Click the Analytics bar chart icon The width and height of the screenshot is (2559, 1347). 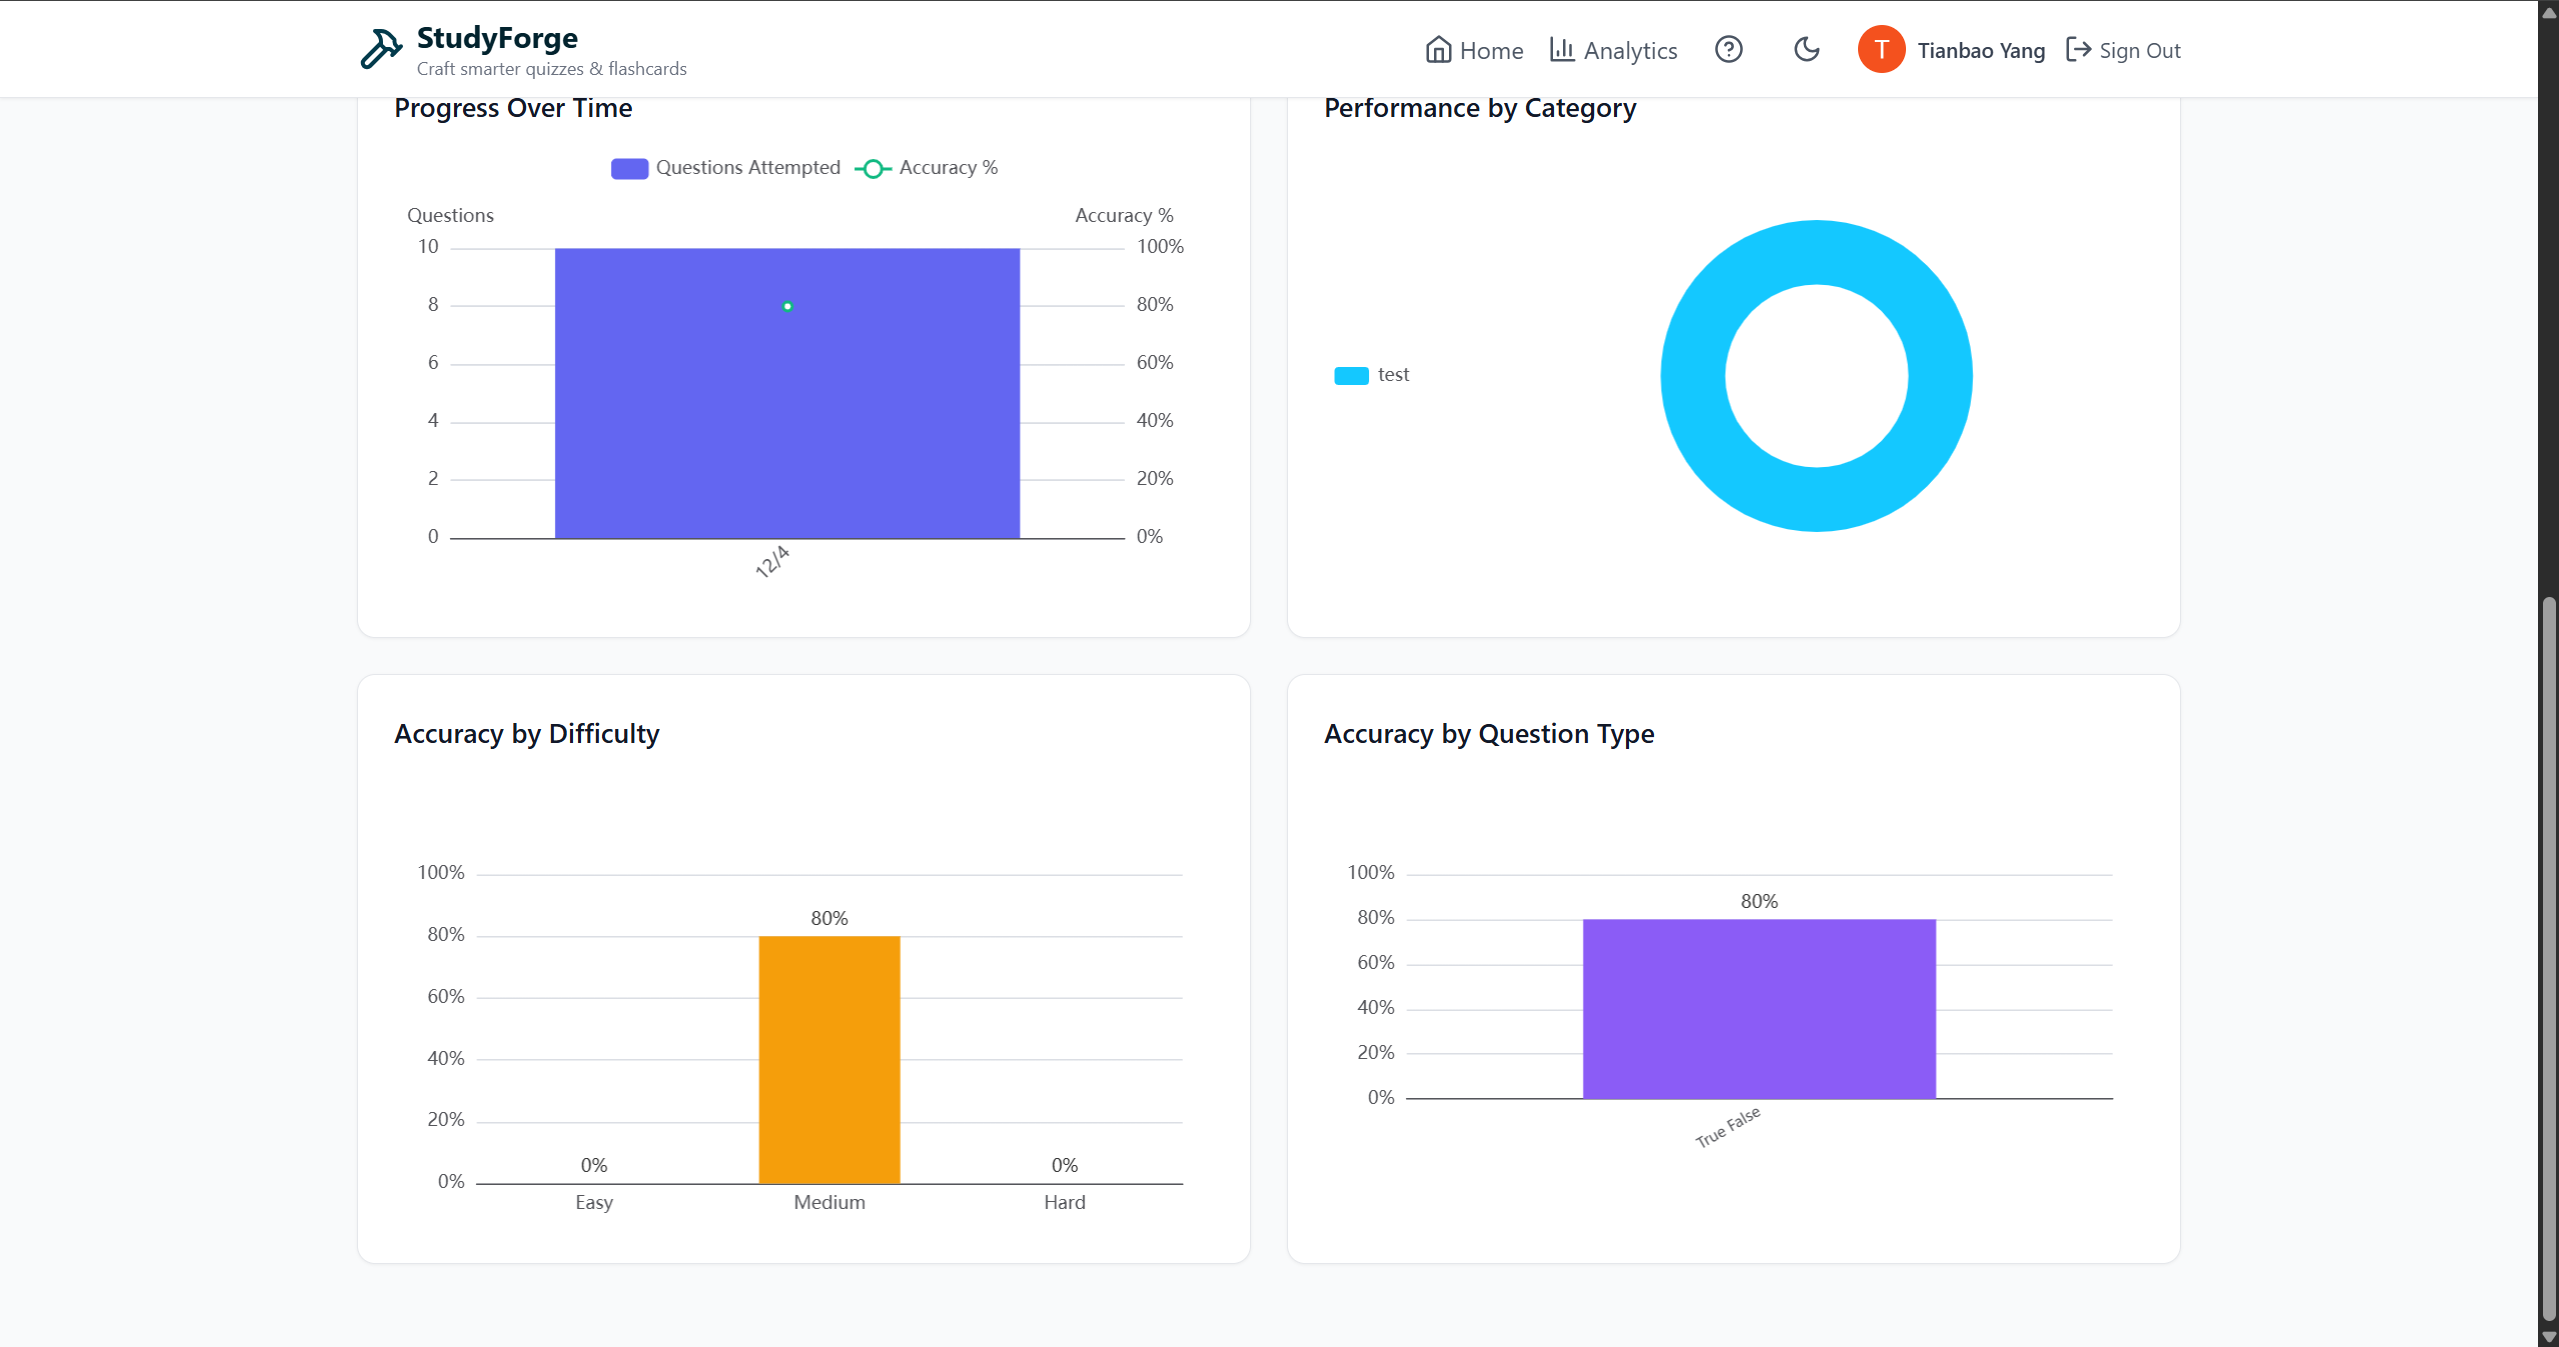(x=1562, y=49)
